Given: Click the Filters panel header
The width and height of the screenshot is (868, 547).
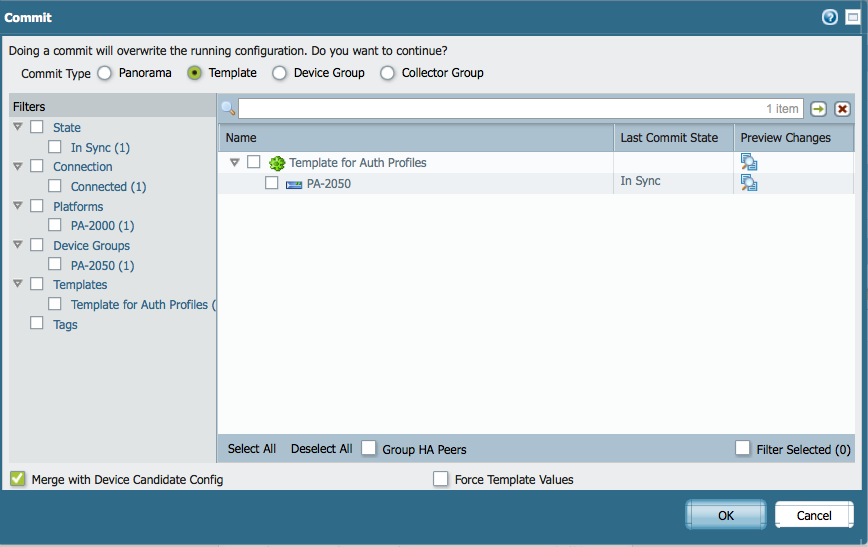Looking at the screenshot, I should click(112, 106).
